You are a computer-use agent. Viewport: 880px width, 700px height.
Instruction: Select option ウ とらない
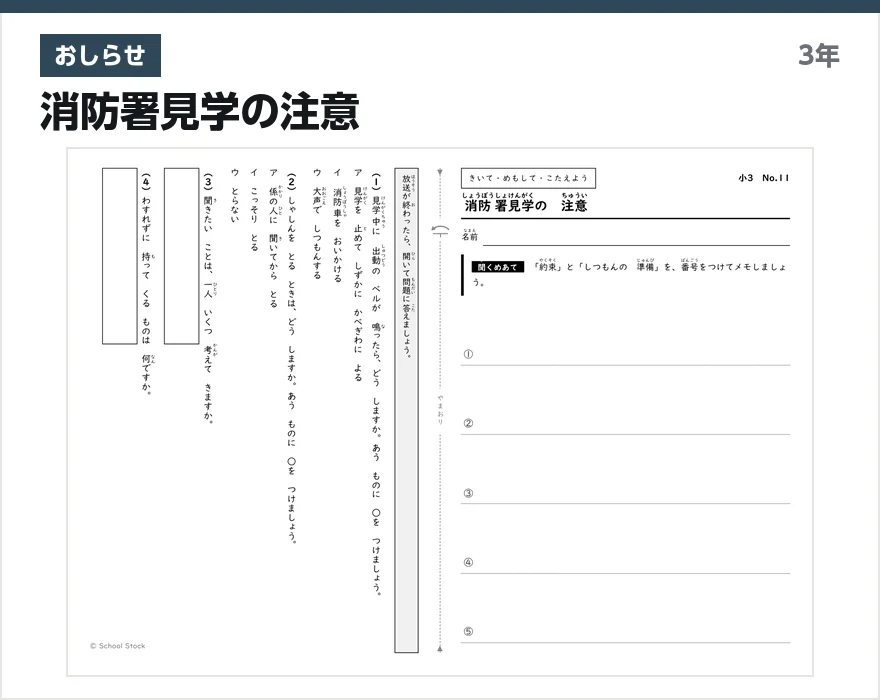[x=235, y=196]
